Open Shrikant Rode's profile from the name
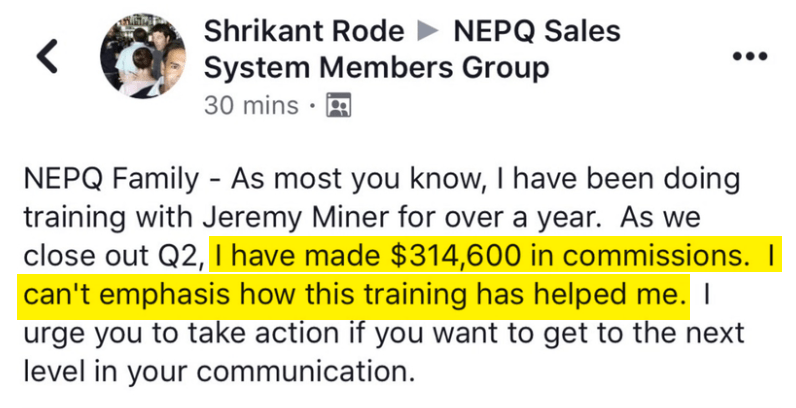 point(304,31)
